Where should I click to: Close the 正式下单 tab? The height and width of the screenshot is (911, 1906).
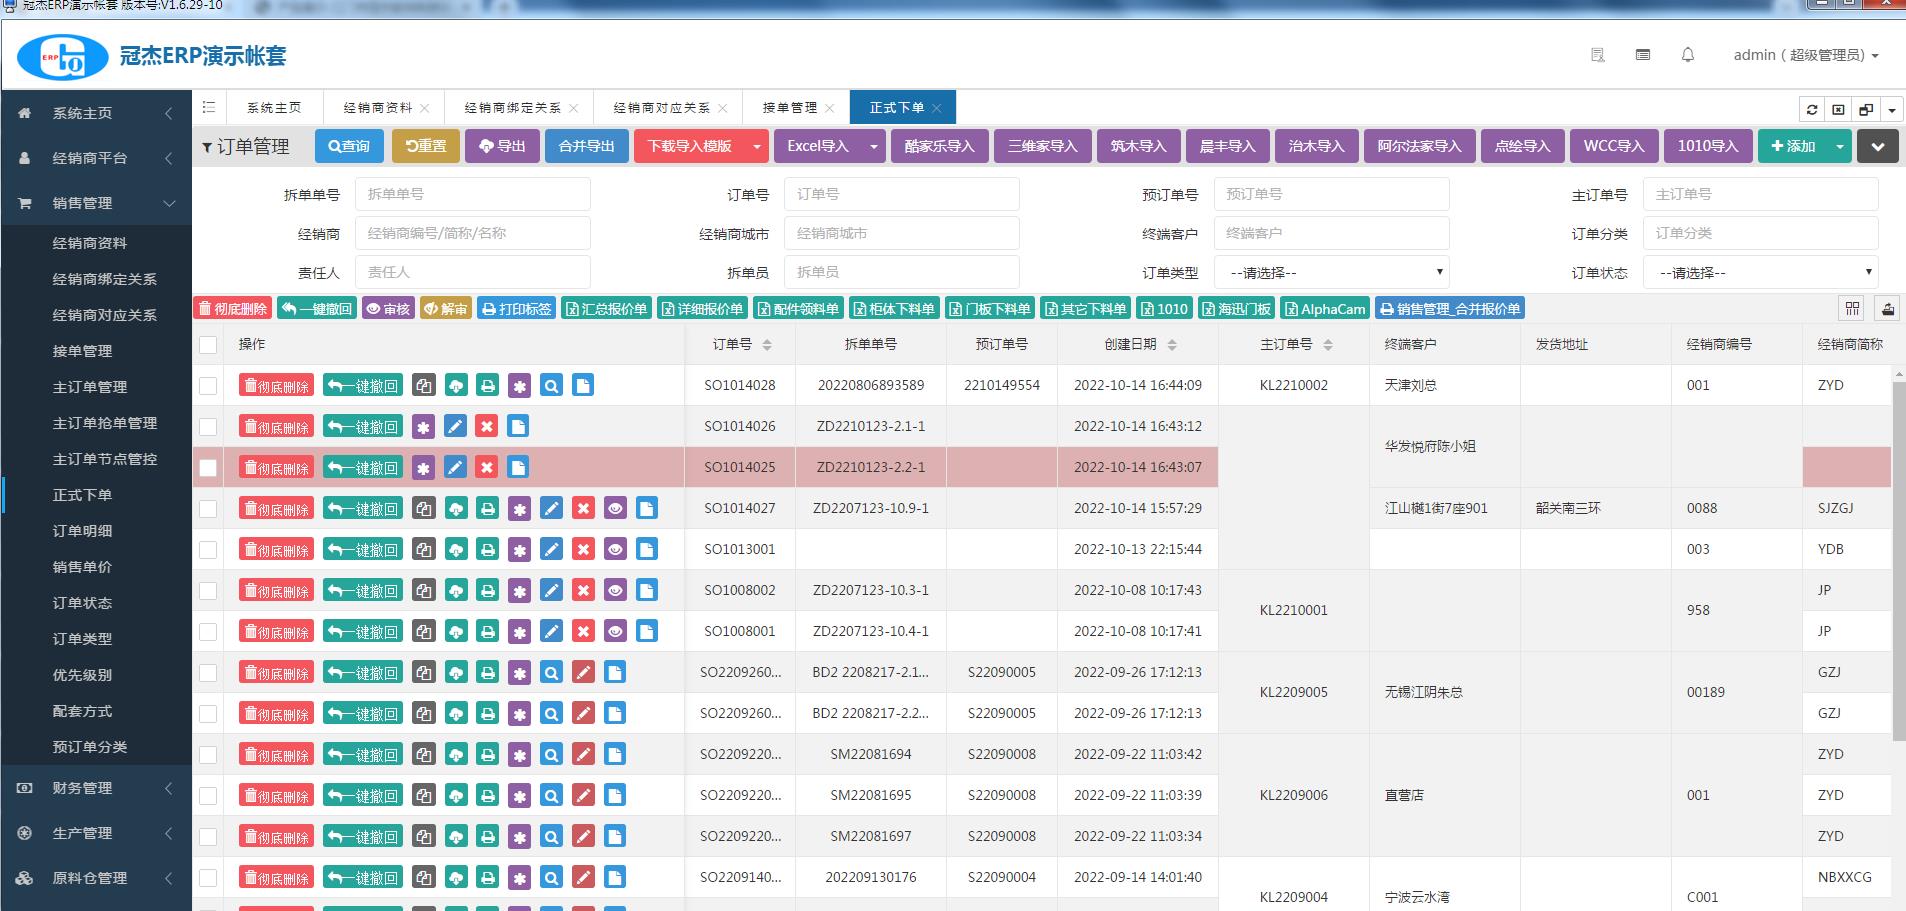(937, 108)
